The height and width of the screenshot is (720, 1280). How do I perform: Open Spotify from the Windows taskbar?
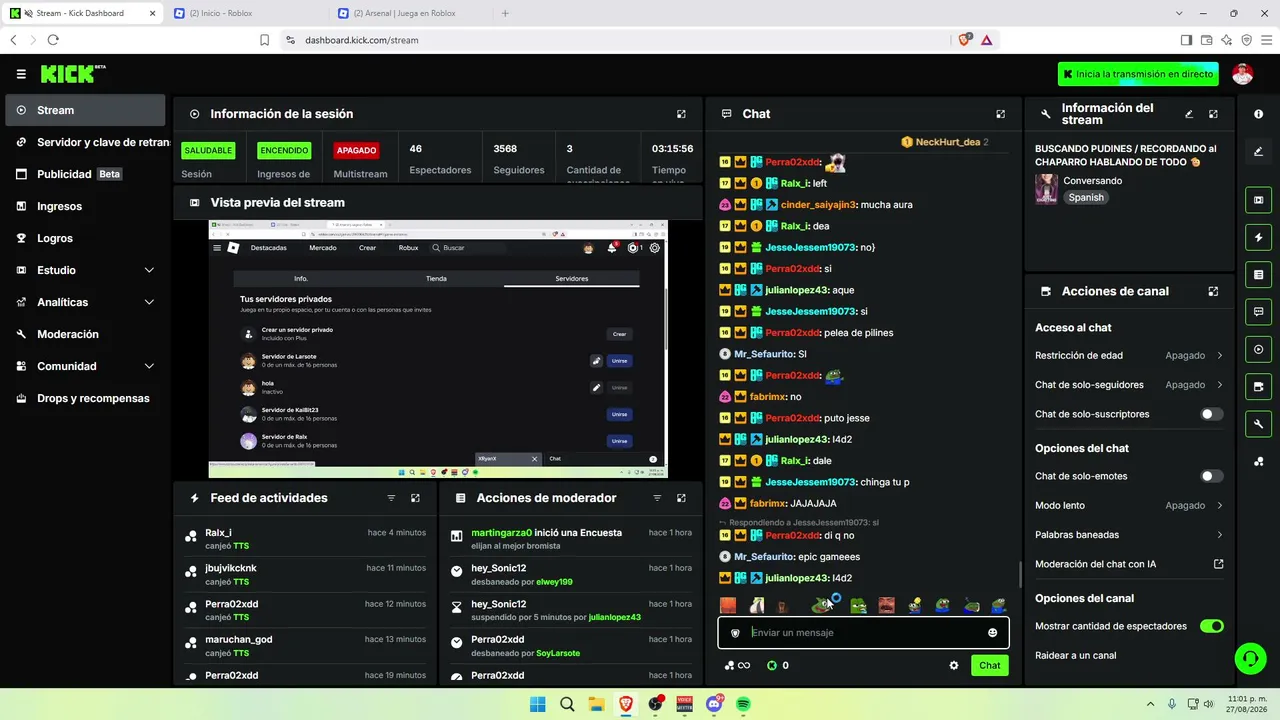tap(743, 704)
